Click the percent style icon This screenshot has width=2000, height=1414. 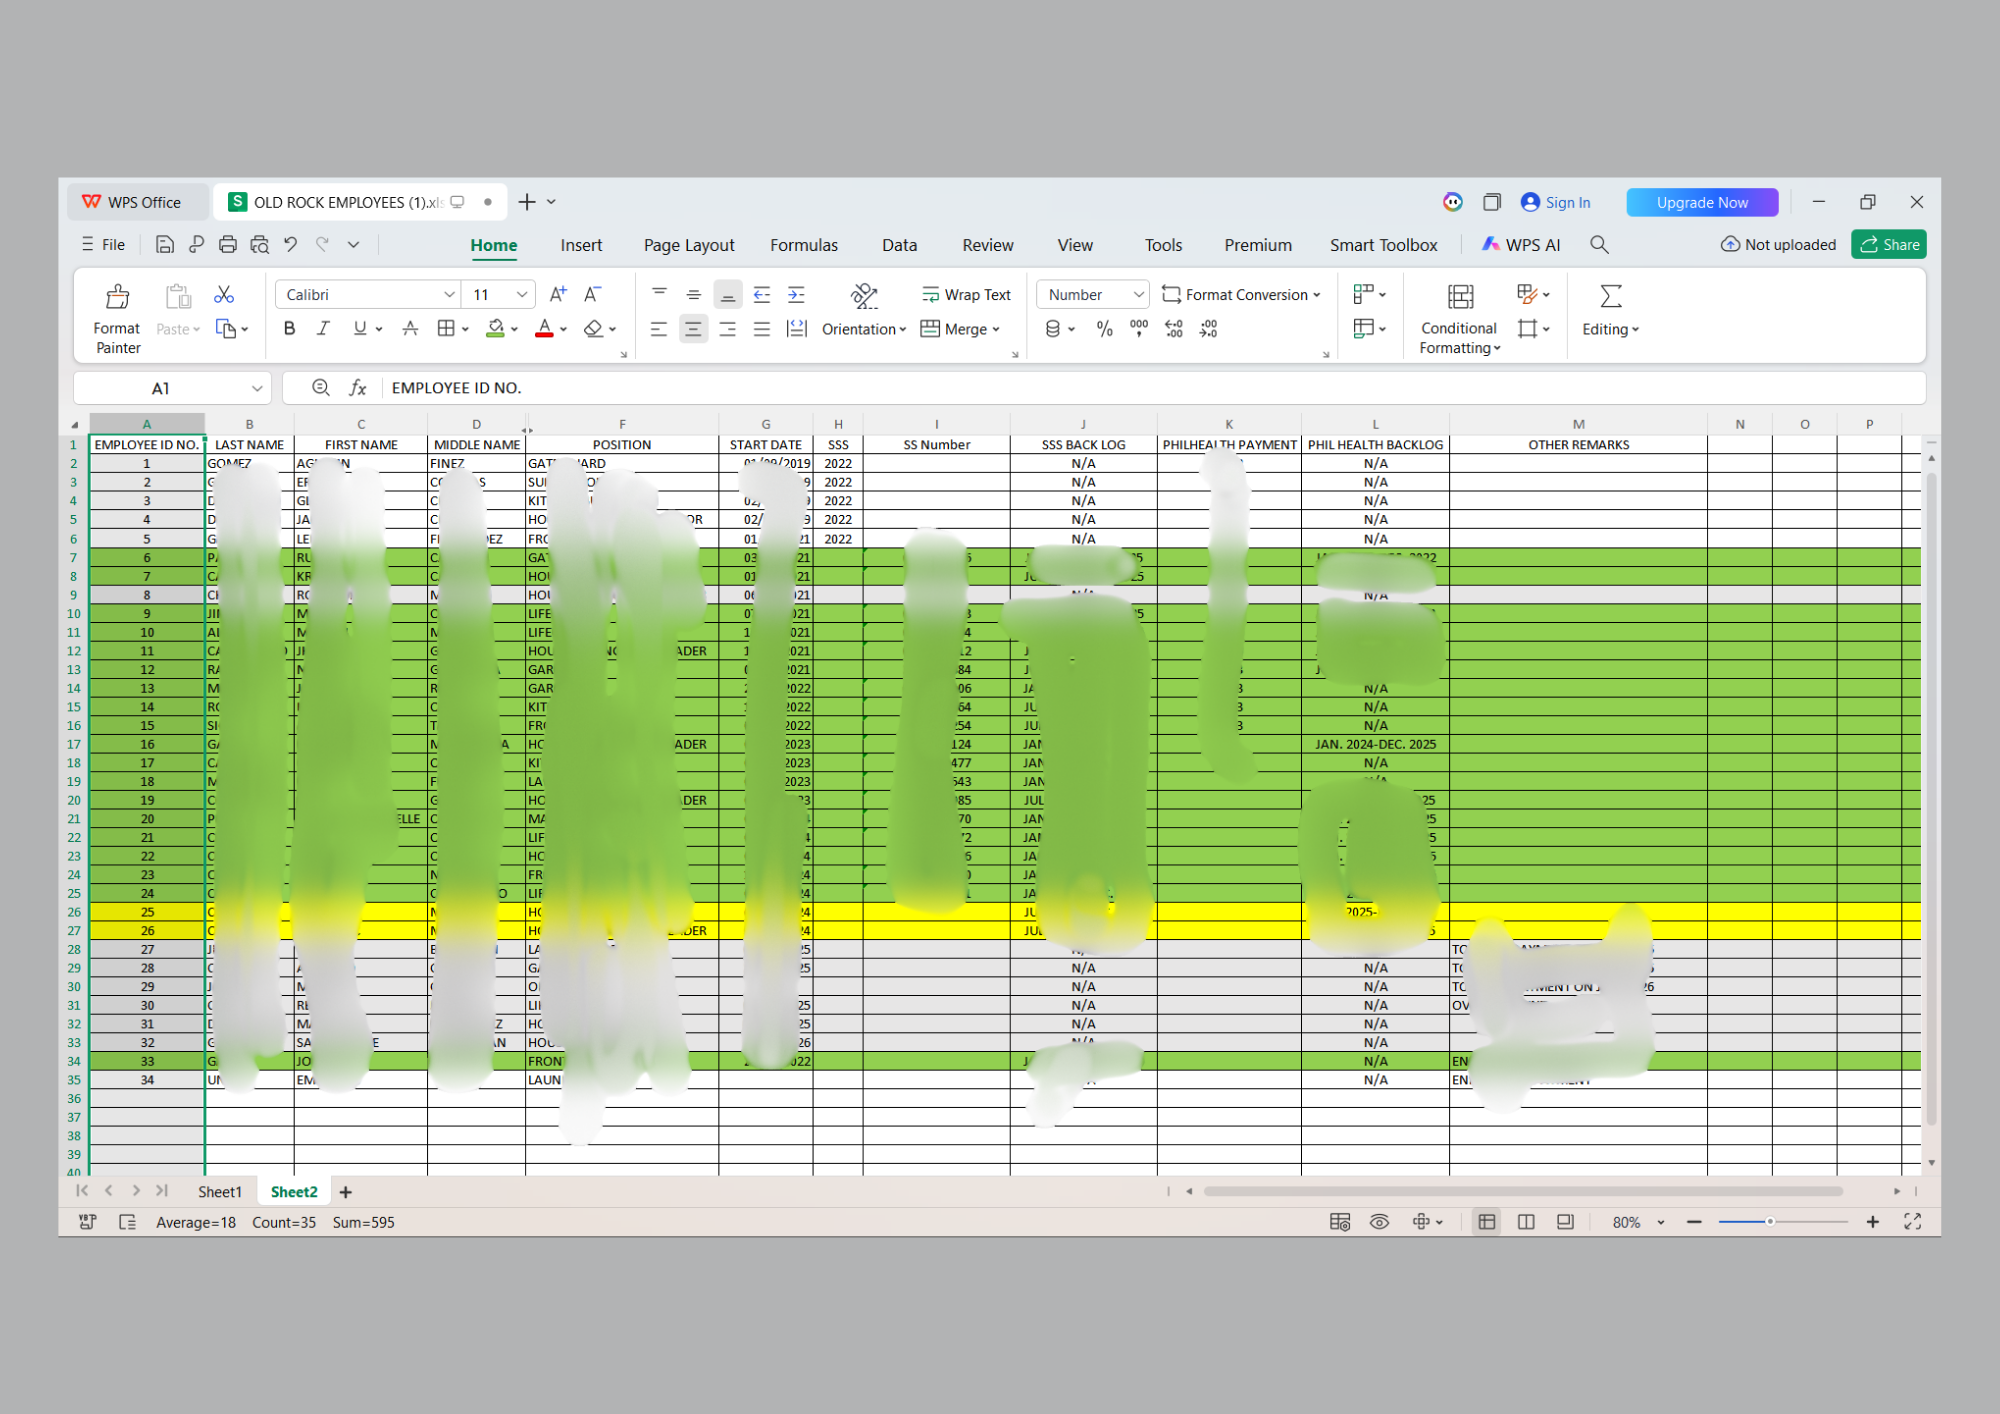pyautogui.click(x=1104, y=329)
